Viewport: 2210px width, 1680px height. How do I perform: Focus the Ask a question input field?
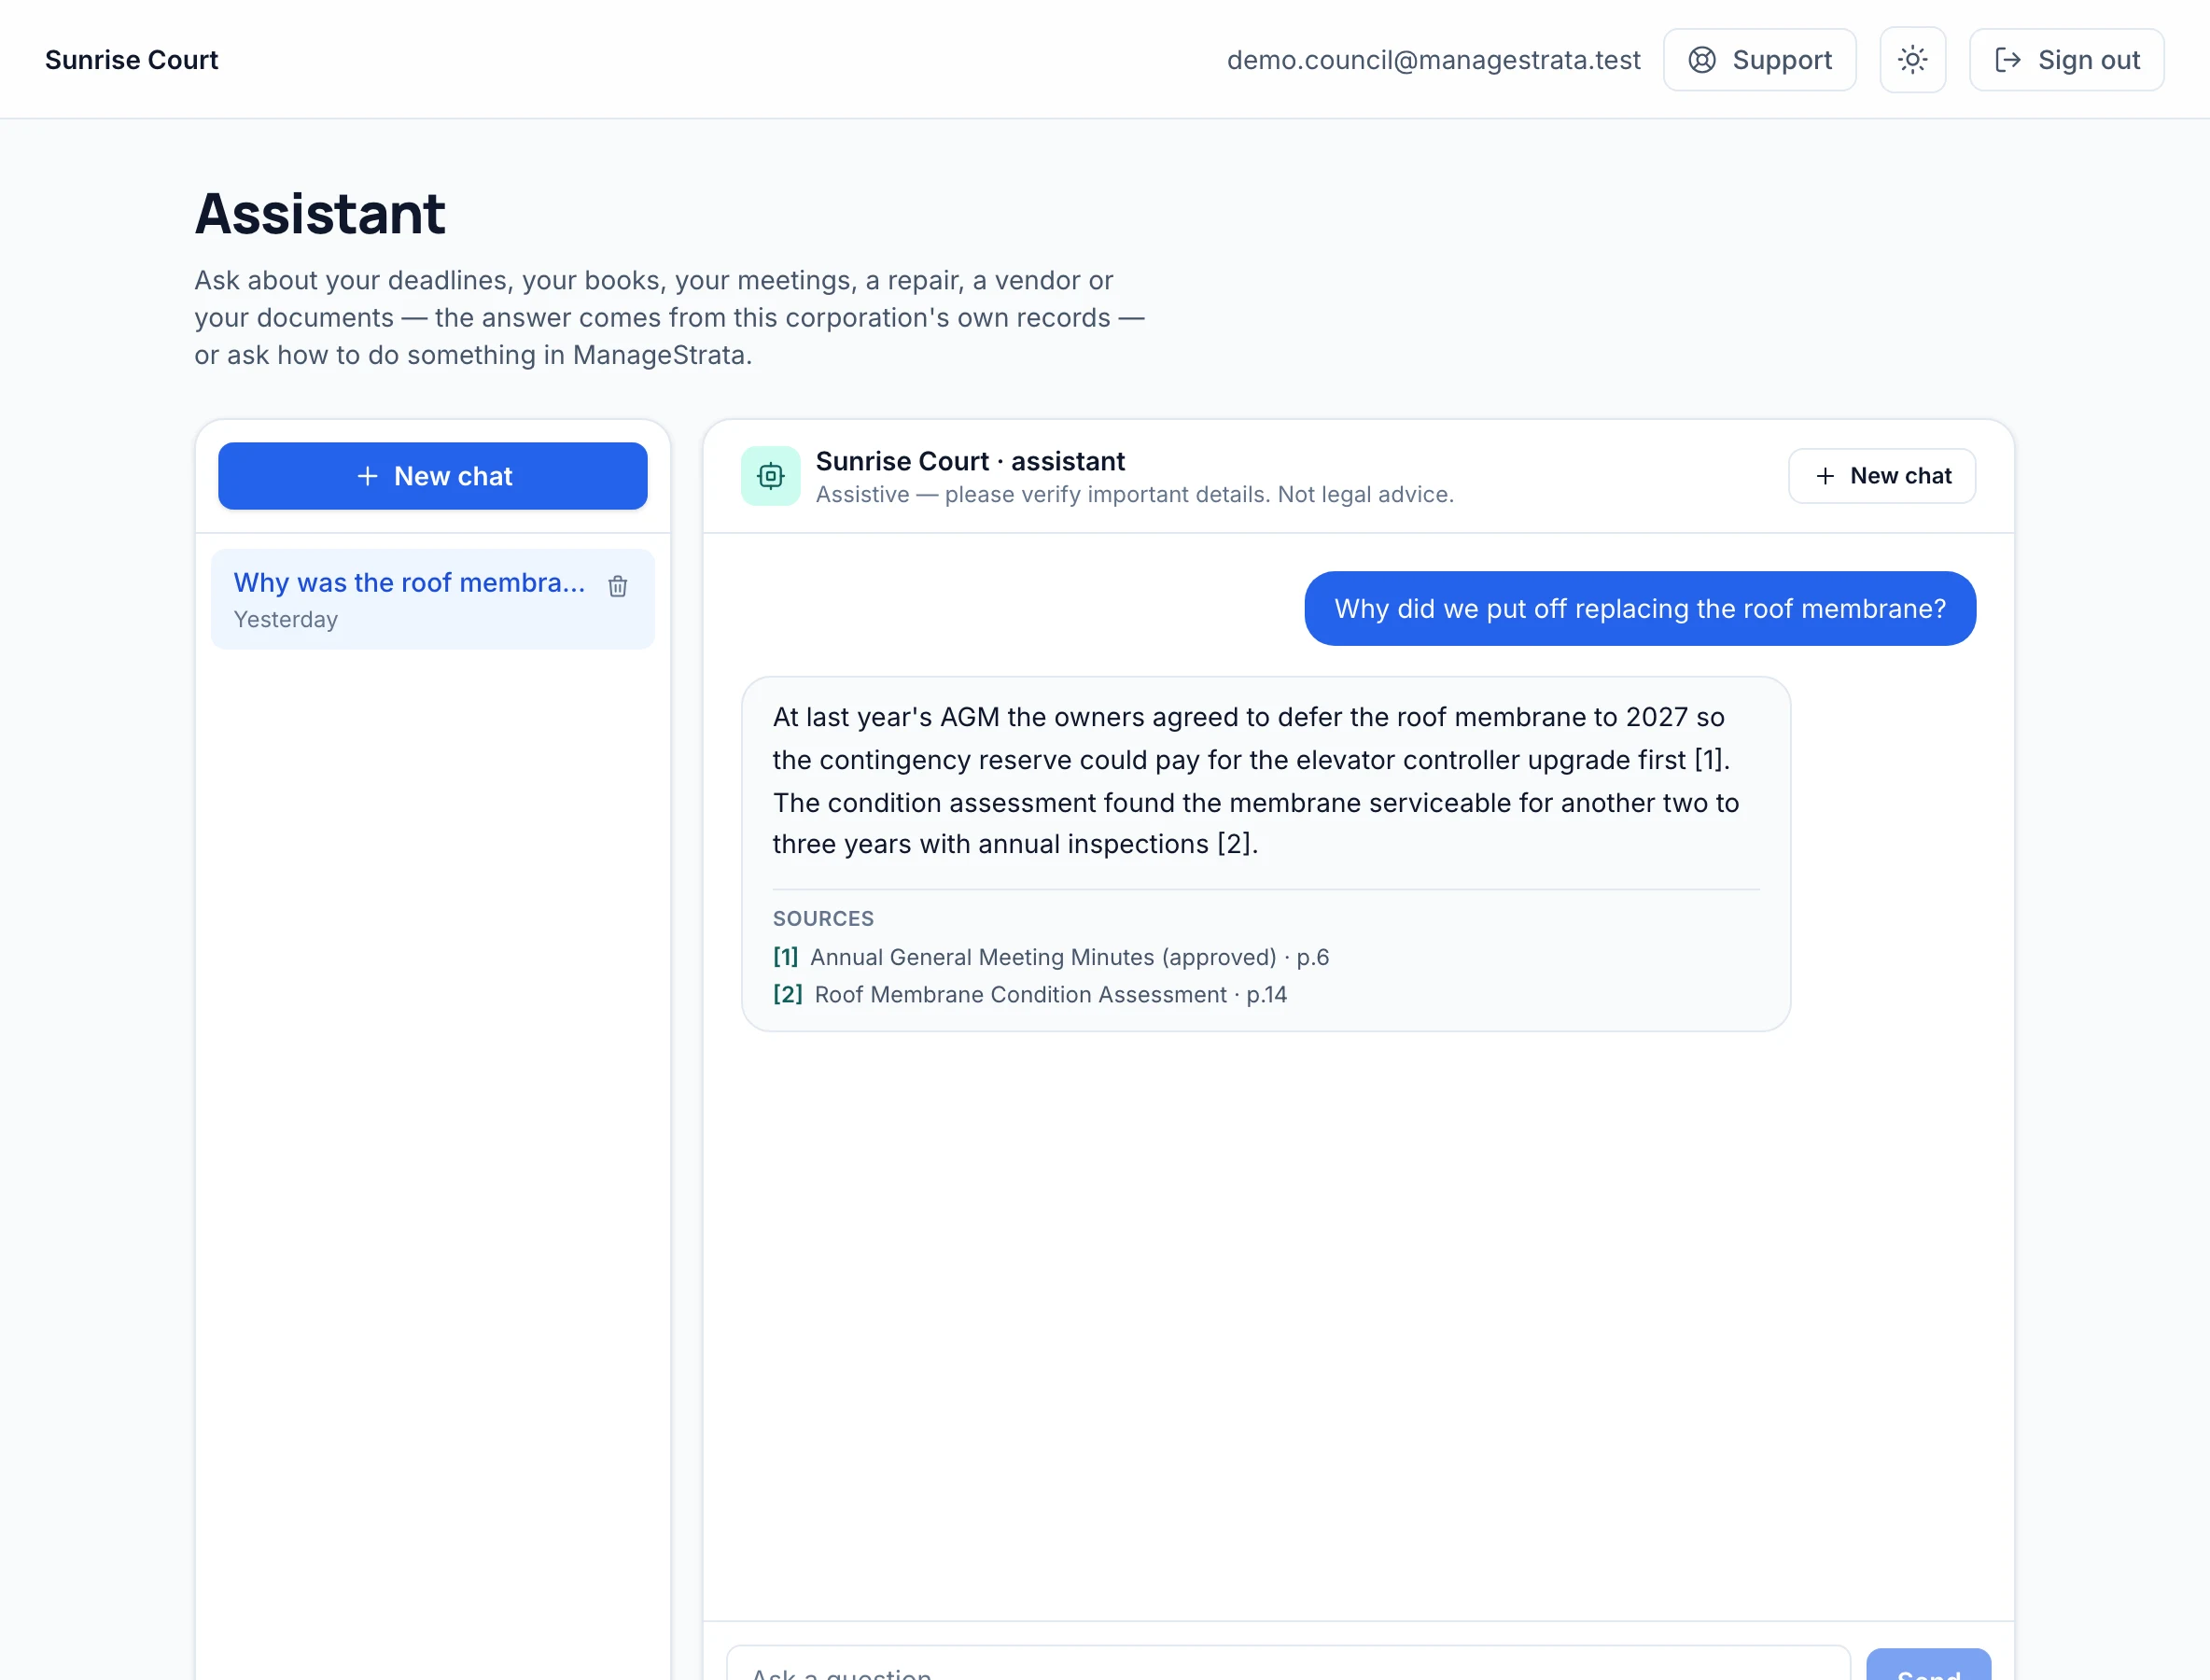point(1288,1664)
